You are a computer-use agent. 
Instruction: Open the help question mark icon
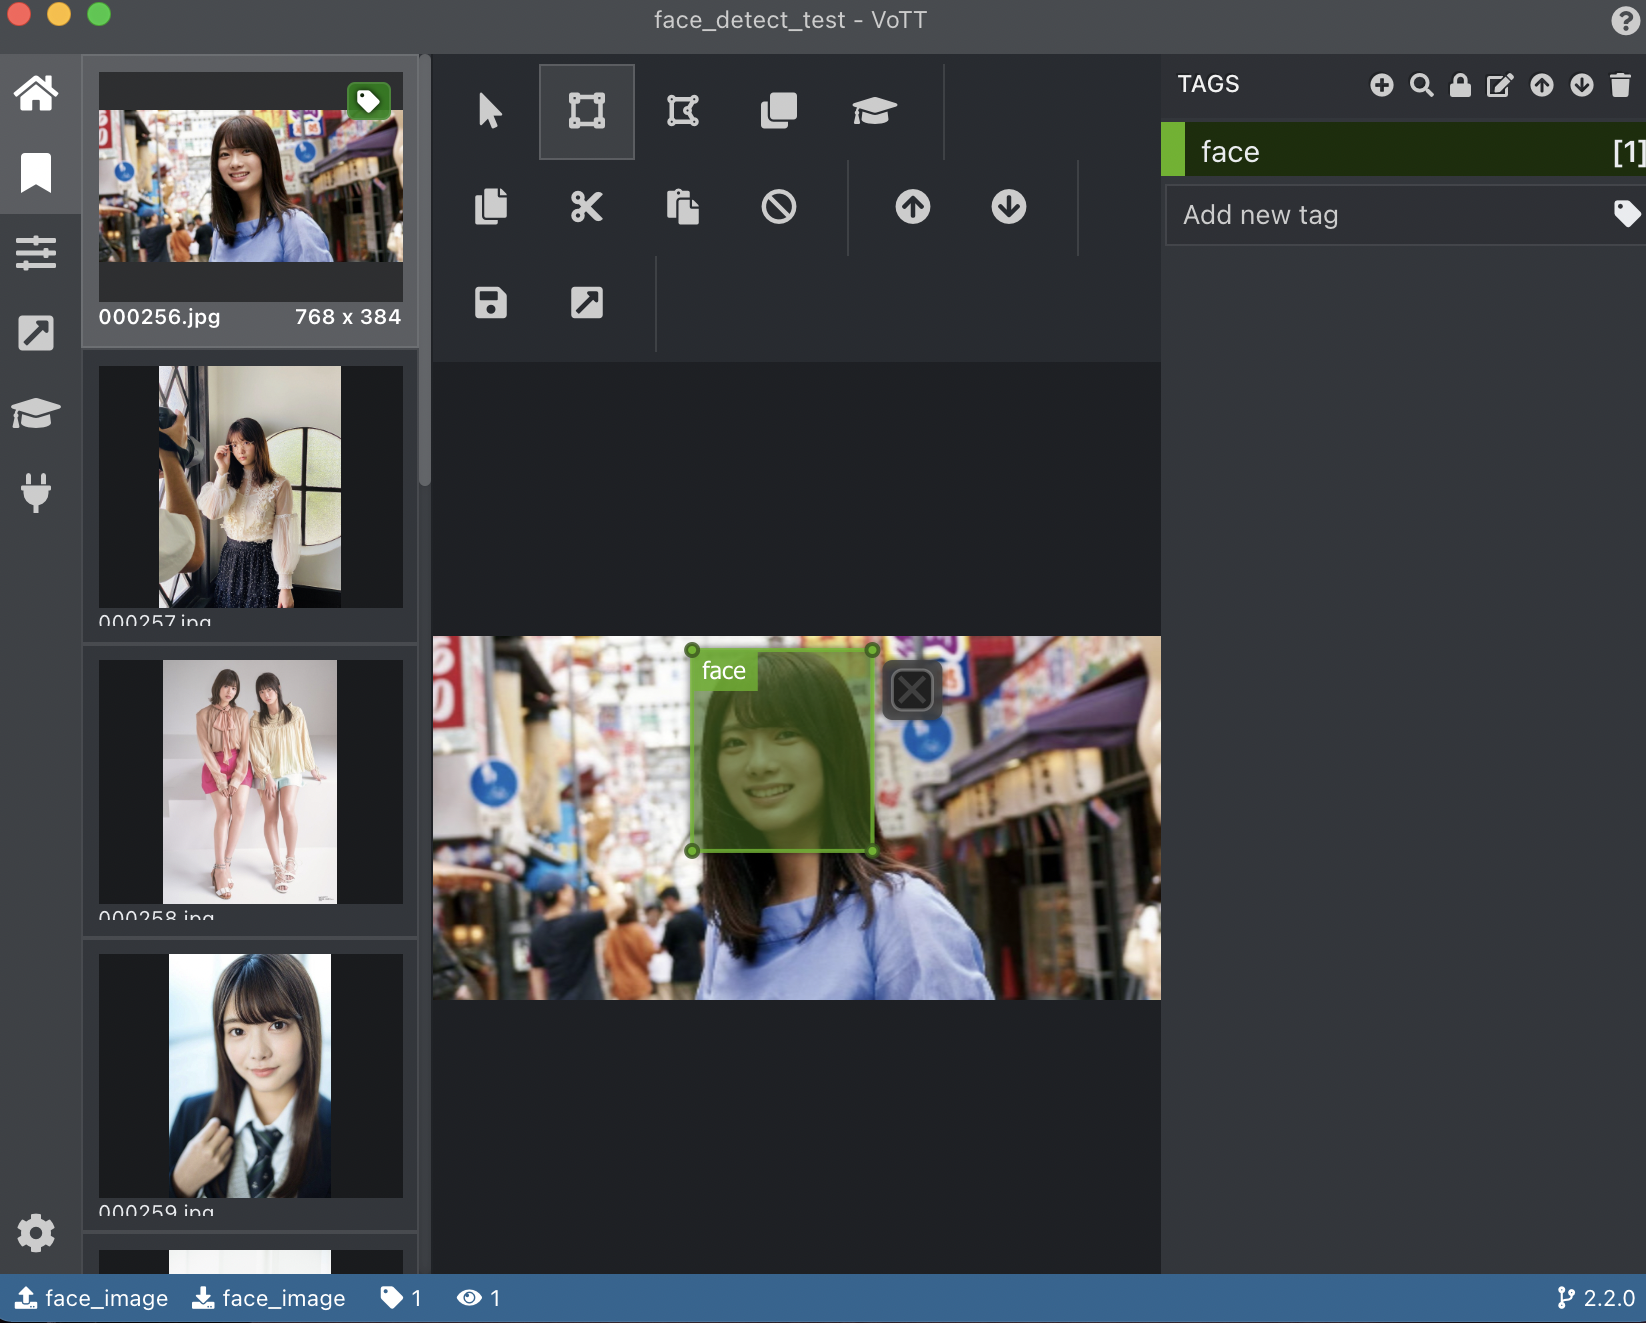point(1625,20)
